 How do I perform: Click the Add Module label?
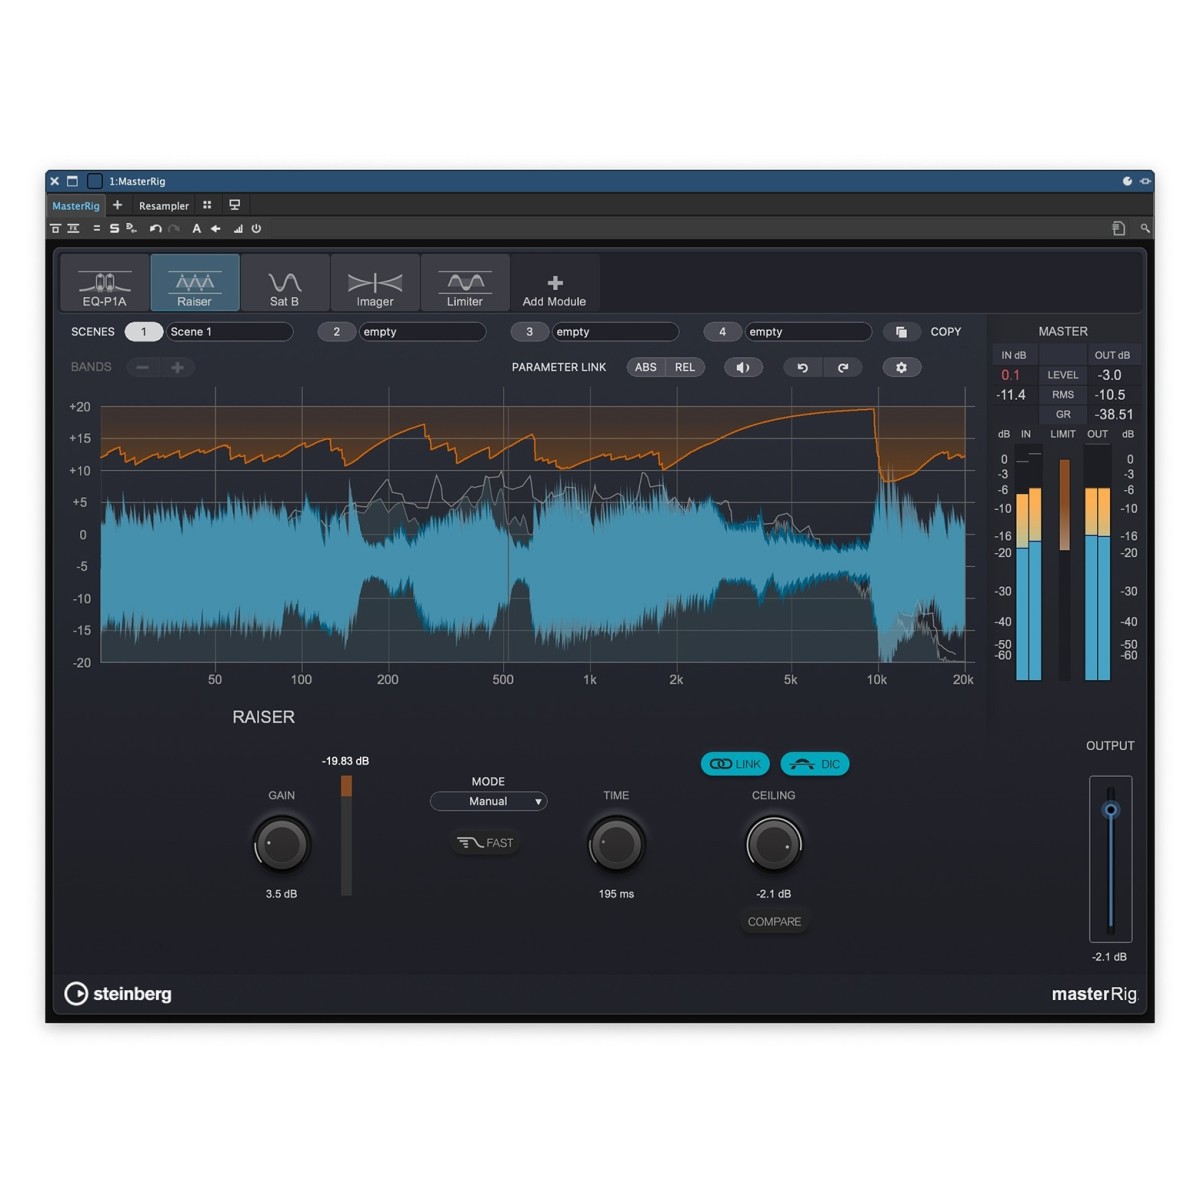(x=554, y=302)
